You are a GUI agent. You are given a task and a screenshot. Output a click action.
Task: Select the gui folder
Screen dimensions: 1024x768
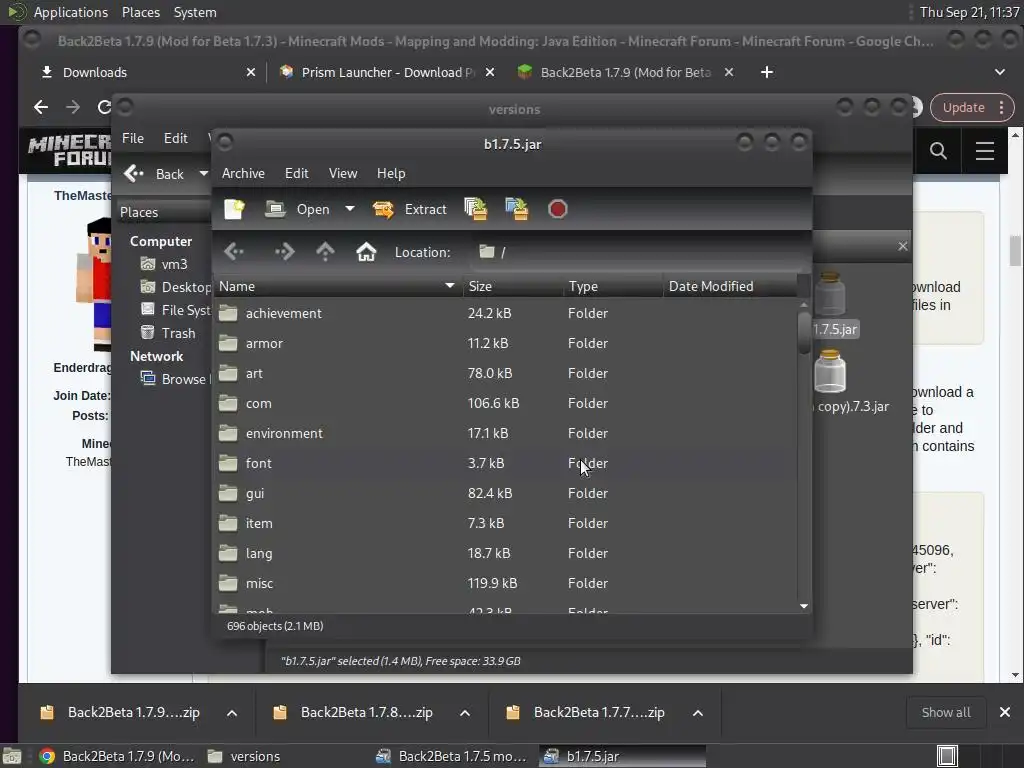pyautogui.click(x=506, y=494)
